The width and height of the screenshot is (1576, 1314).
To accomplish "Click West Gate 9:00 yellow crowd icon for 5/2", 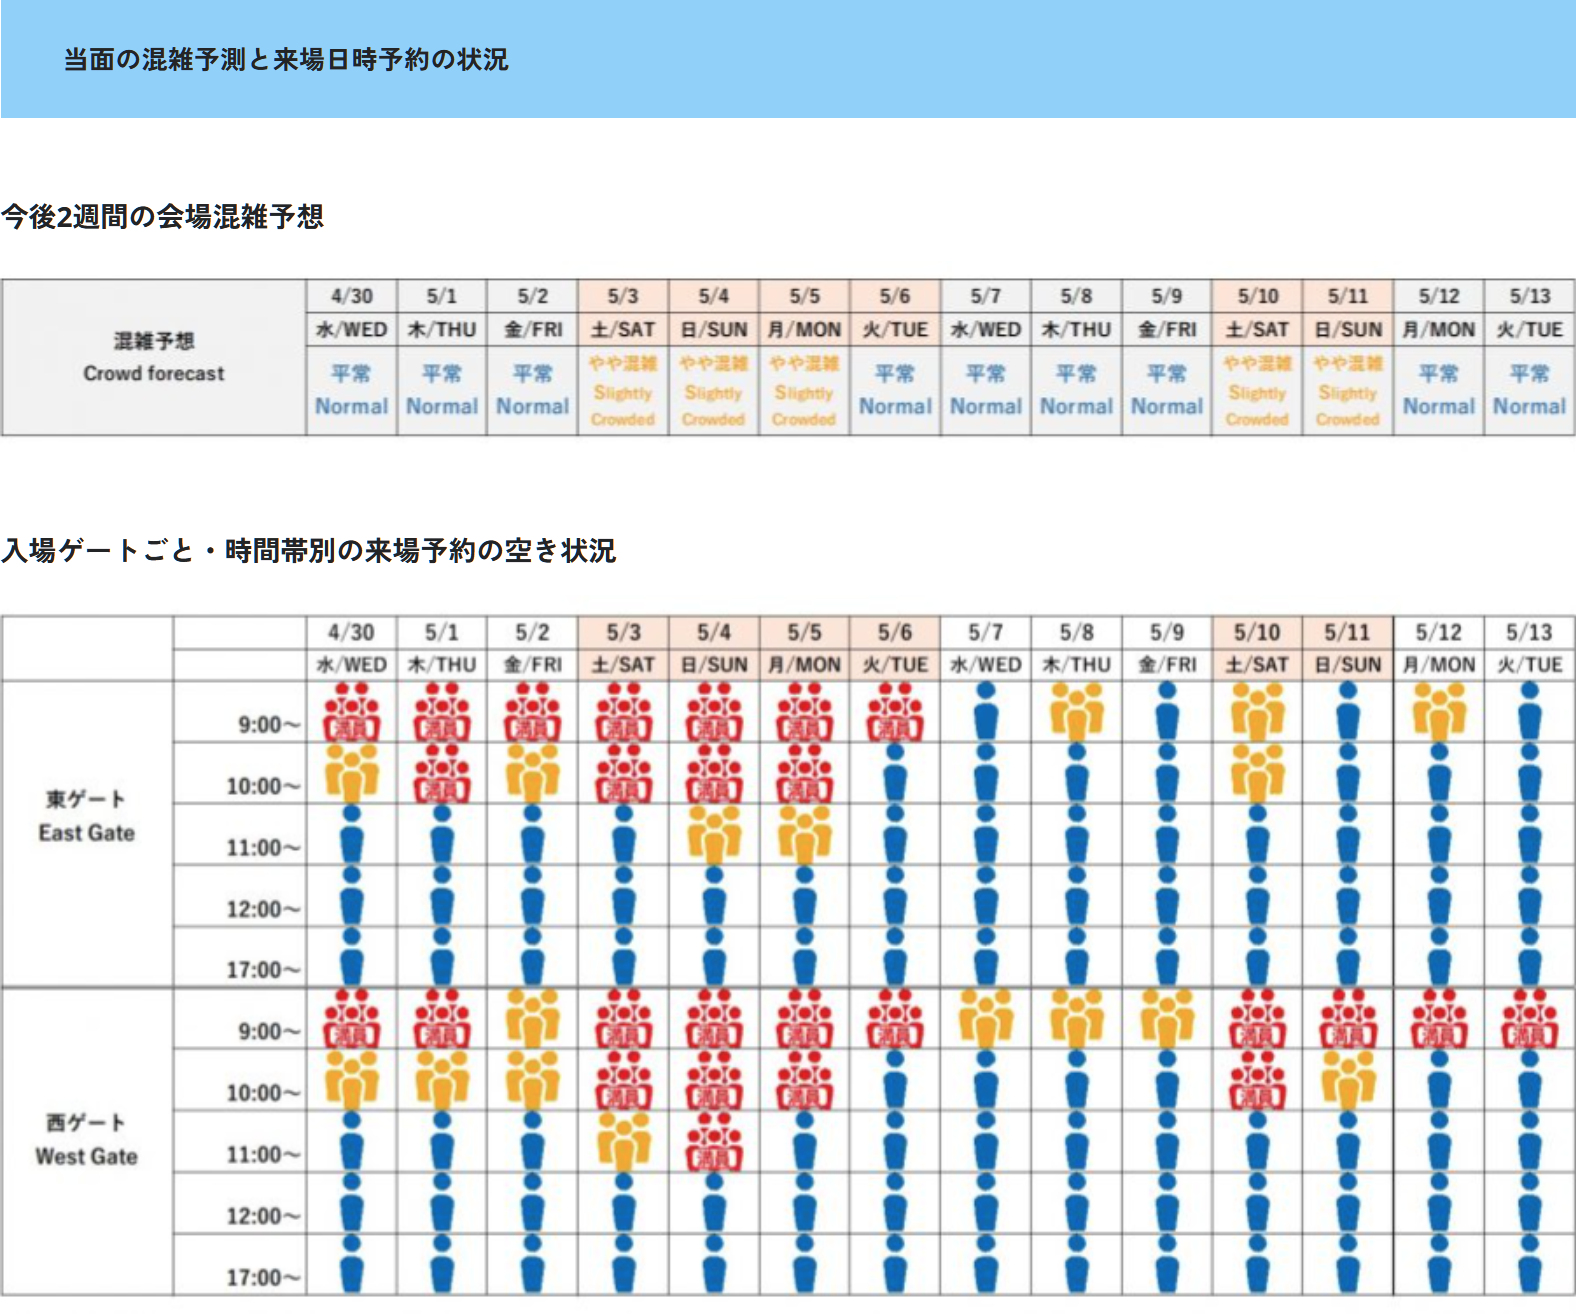I will click(533, 1019).
